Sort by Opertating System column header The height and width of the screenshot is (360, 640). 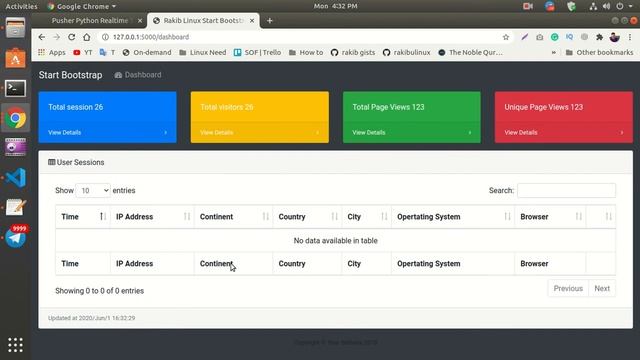coord(453,217)
